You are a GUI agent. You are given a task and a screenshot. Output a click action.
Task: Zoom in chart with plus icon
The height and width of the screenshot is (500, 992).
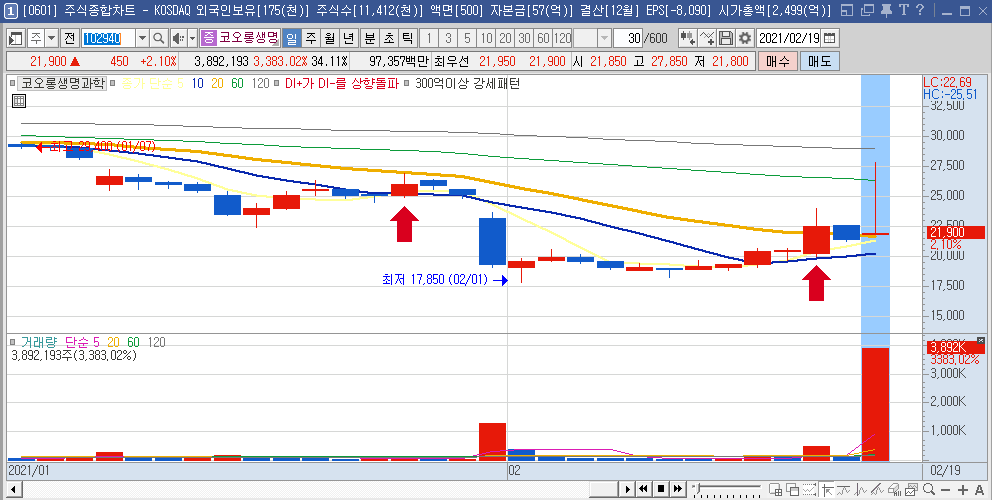963,490
